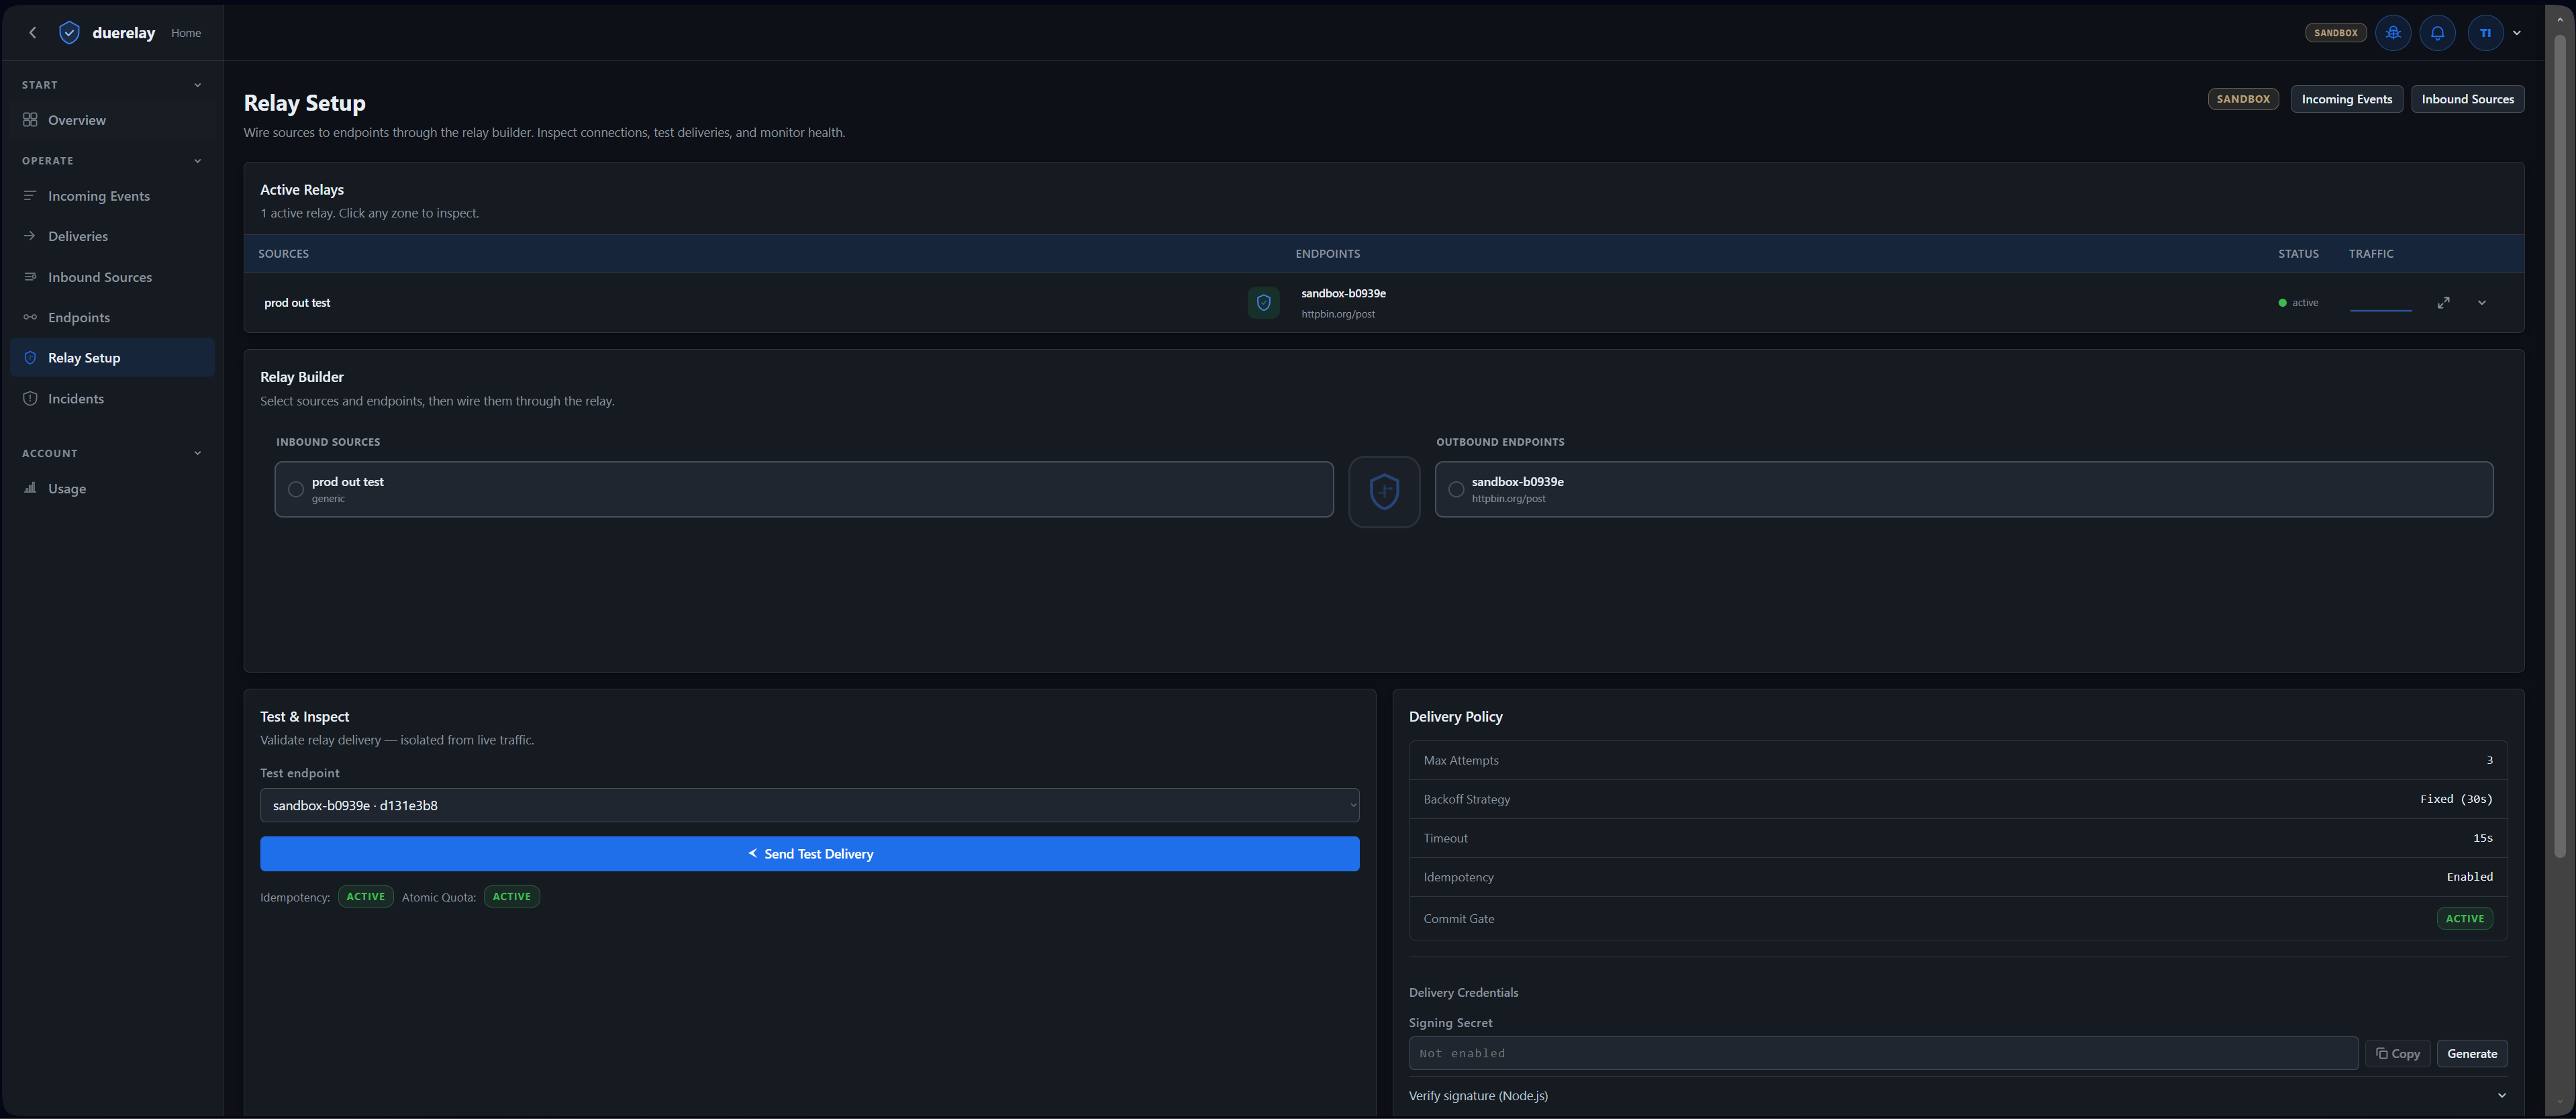Click the Endpoints sidebar icon

30,317
